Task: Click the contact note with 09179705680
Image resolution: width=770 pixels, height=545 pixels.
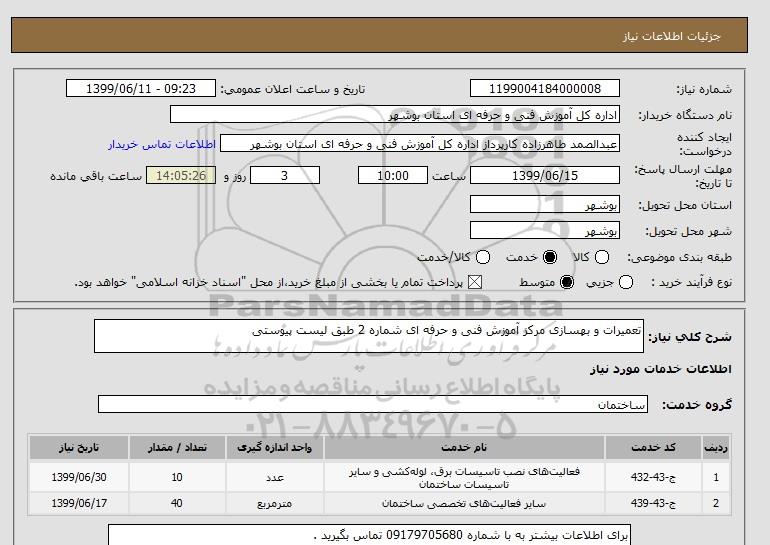Action: pyautogui.click(x=369, y=535)
